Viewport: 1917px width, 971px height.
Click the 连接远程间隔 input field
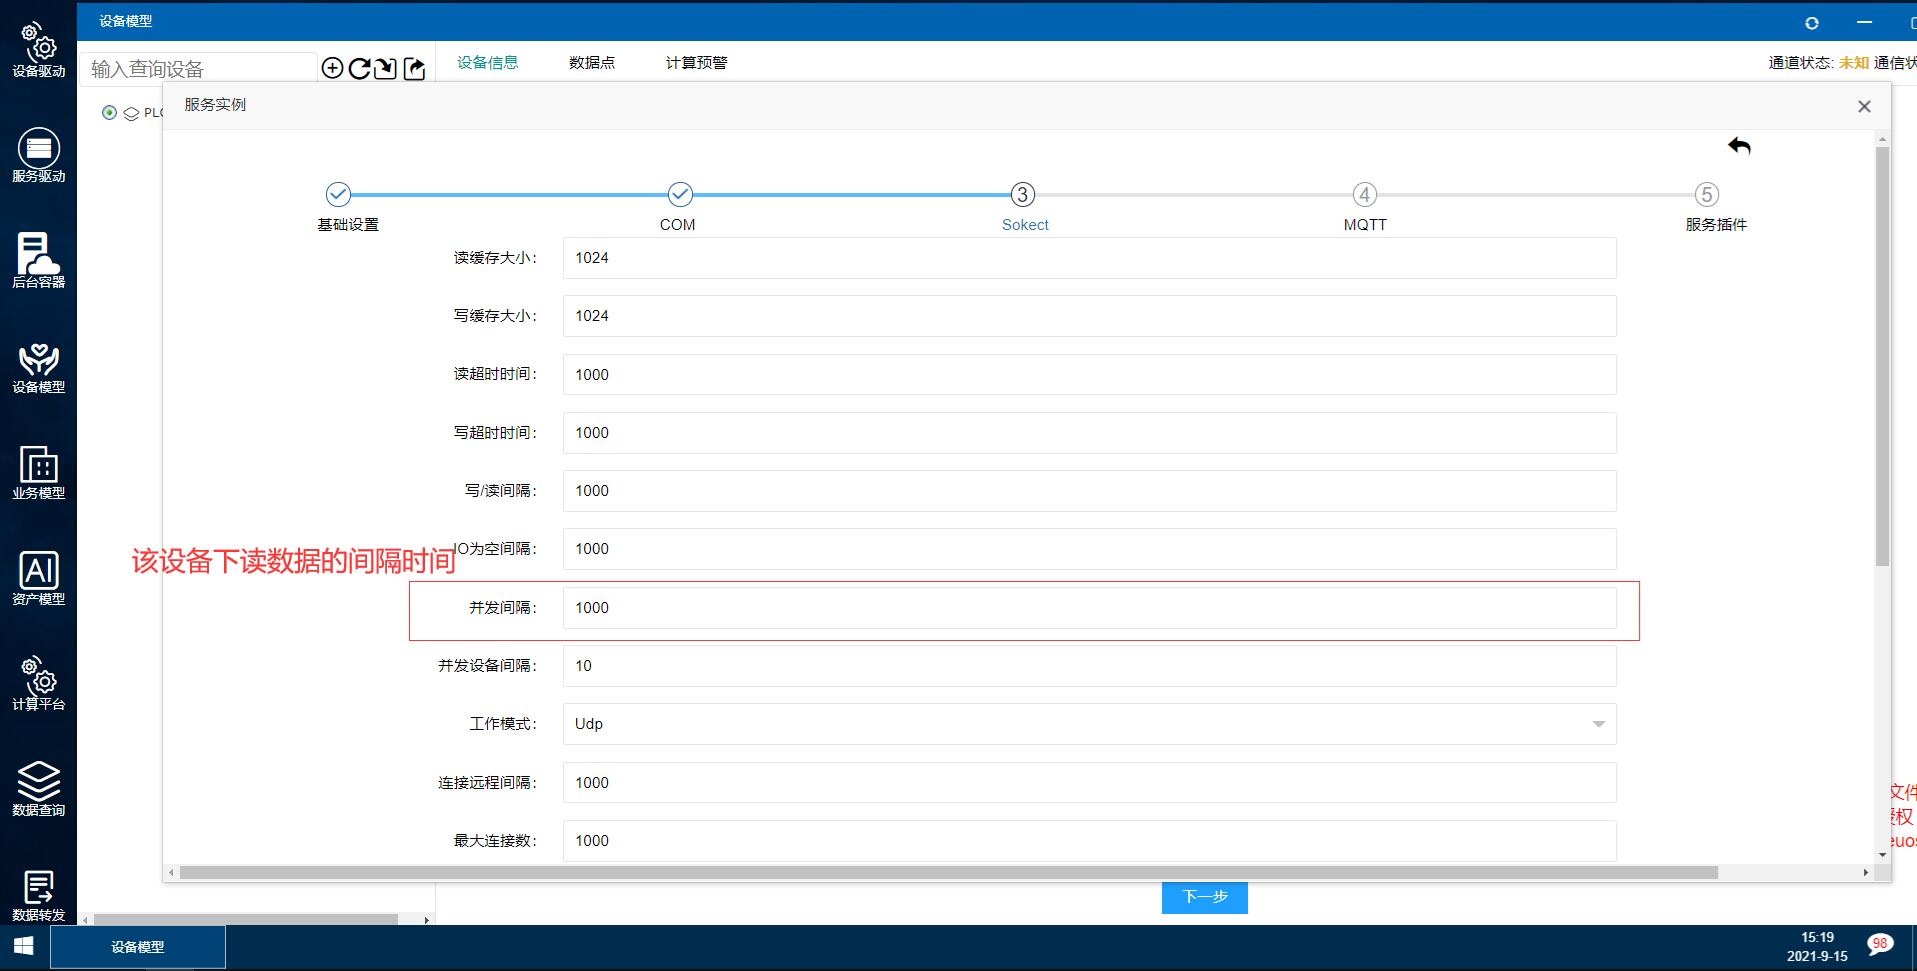(1089, 783)
